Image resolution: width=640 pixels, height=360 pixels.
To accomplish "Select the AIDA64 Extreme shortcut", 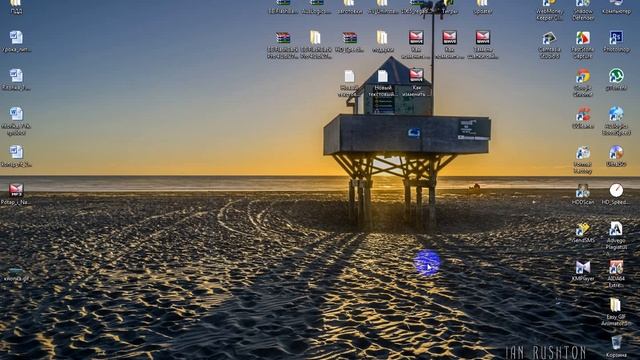I will pos(616,274).
